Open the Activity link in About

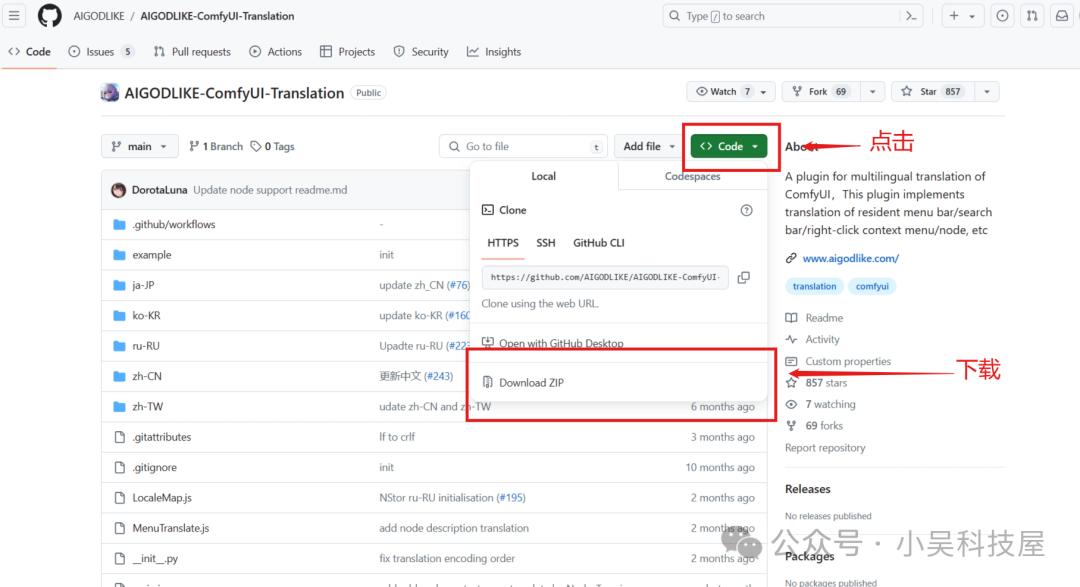coord(813,339)
